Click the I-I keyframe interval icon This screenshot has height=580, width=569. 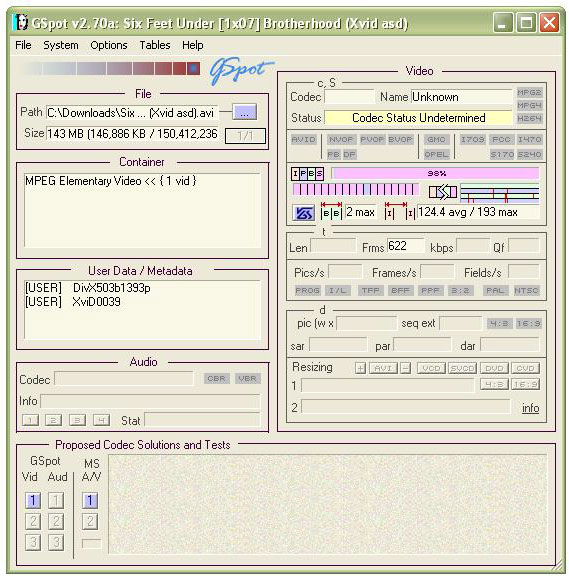(x=400, y=211)
